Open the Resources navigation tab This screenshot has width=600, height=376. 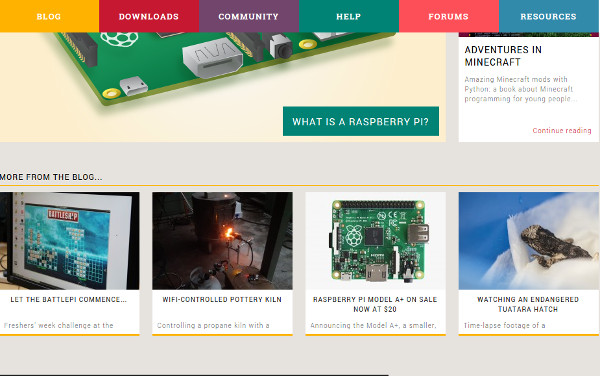tap(549, 16)
